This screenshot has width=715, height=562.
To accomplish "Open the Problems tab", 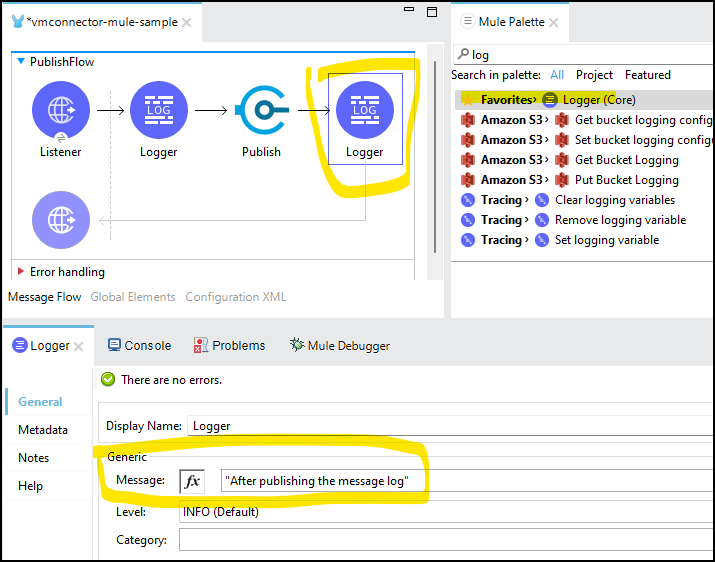I will [x=229, y=346].
